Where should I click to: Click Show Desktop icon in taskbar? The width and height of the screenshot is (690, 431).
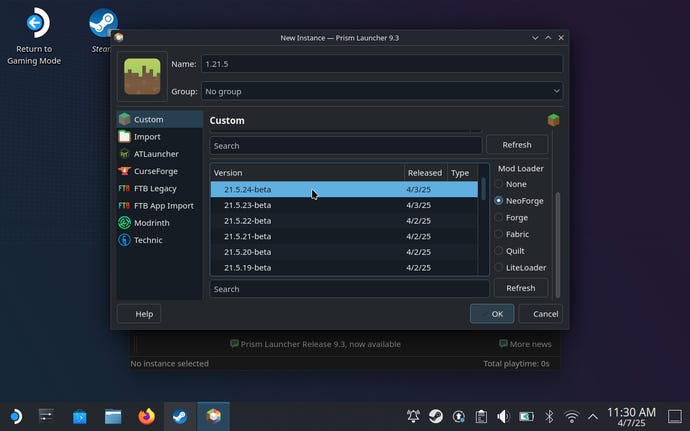(675, 416)
